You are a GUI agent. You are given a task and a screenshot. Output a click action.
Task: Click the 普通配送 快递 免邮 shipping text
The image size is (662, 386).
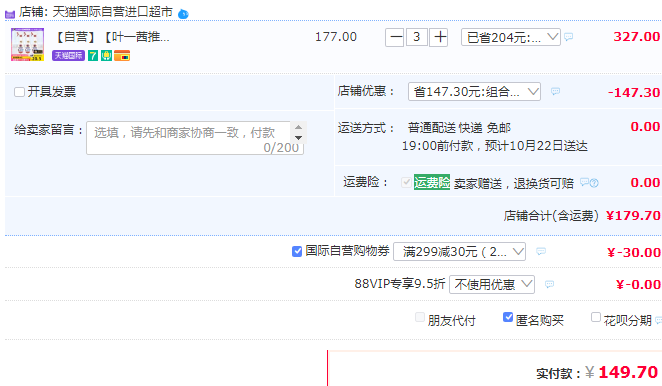tap(459, 128)
